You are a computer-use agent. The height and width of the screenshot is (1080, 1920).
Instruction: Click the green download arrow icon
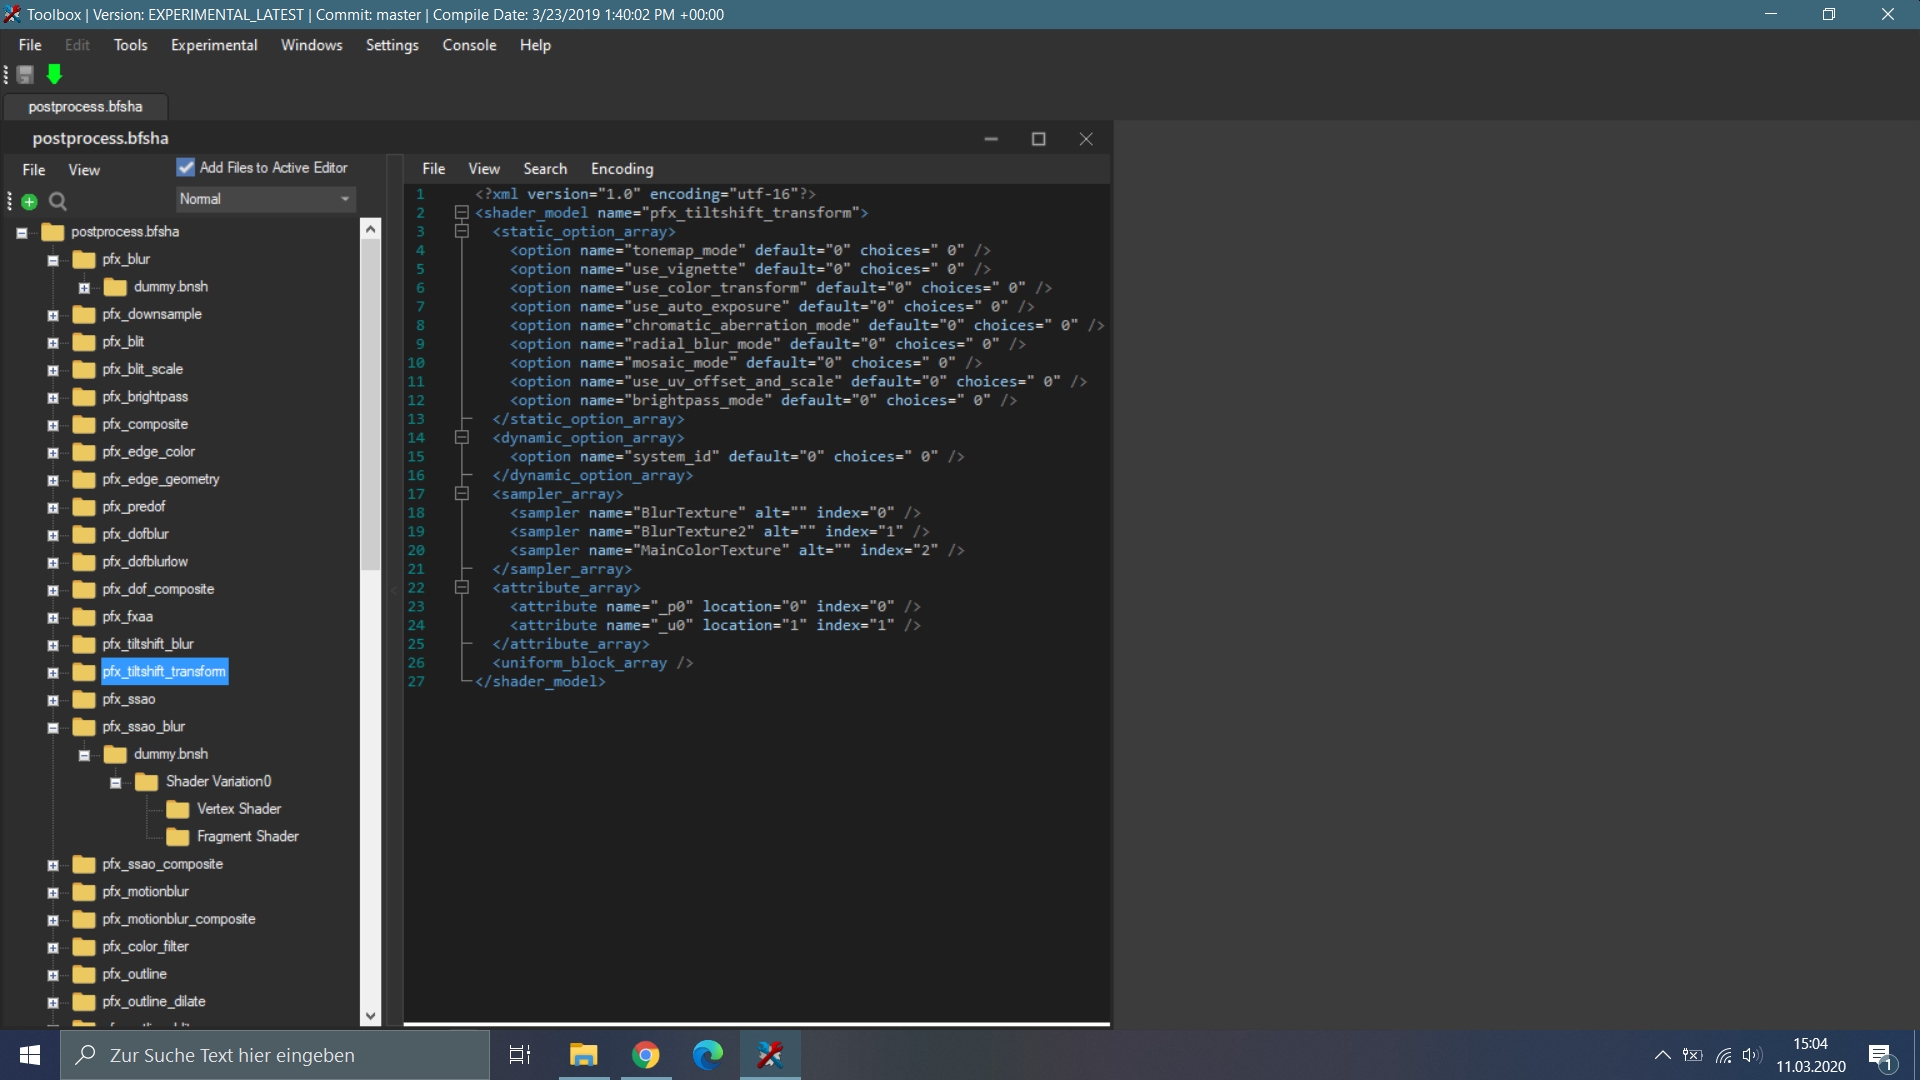pyautogui.click(x=55, y=75)
